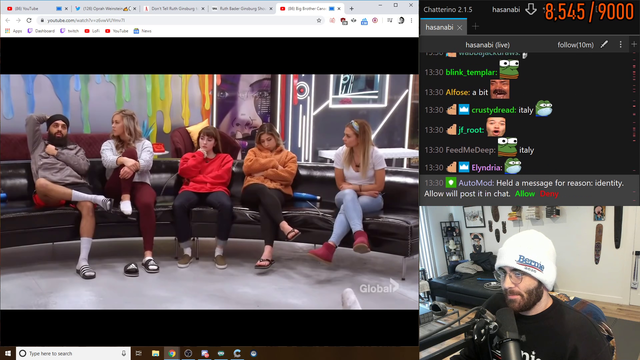Open the Apps bookmark shortcut
The width and height of the screenshot is (640, 360).
tap(13, 31)
